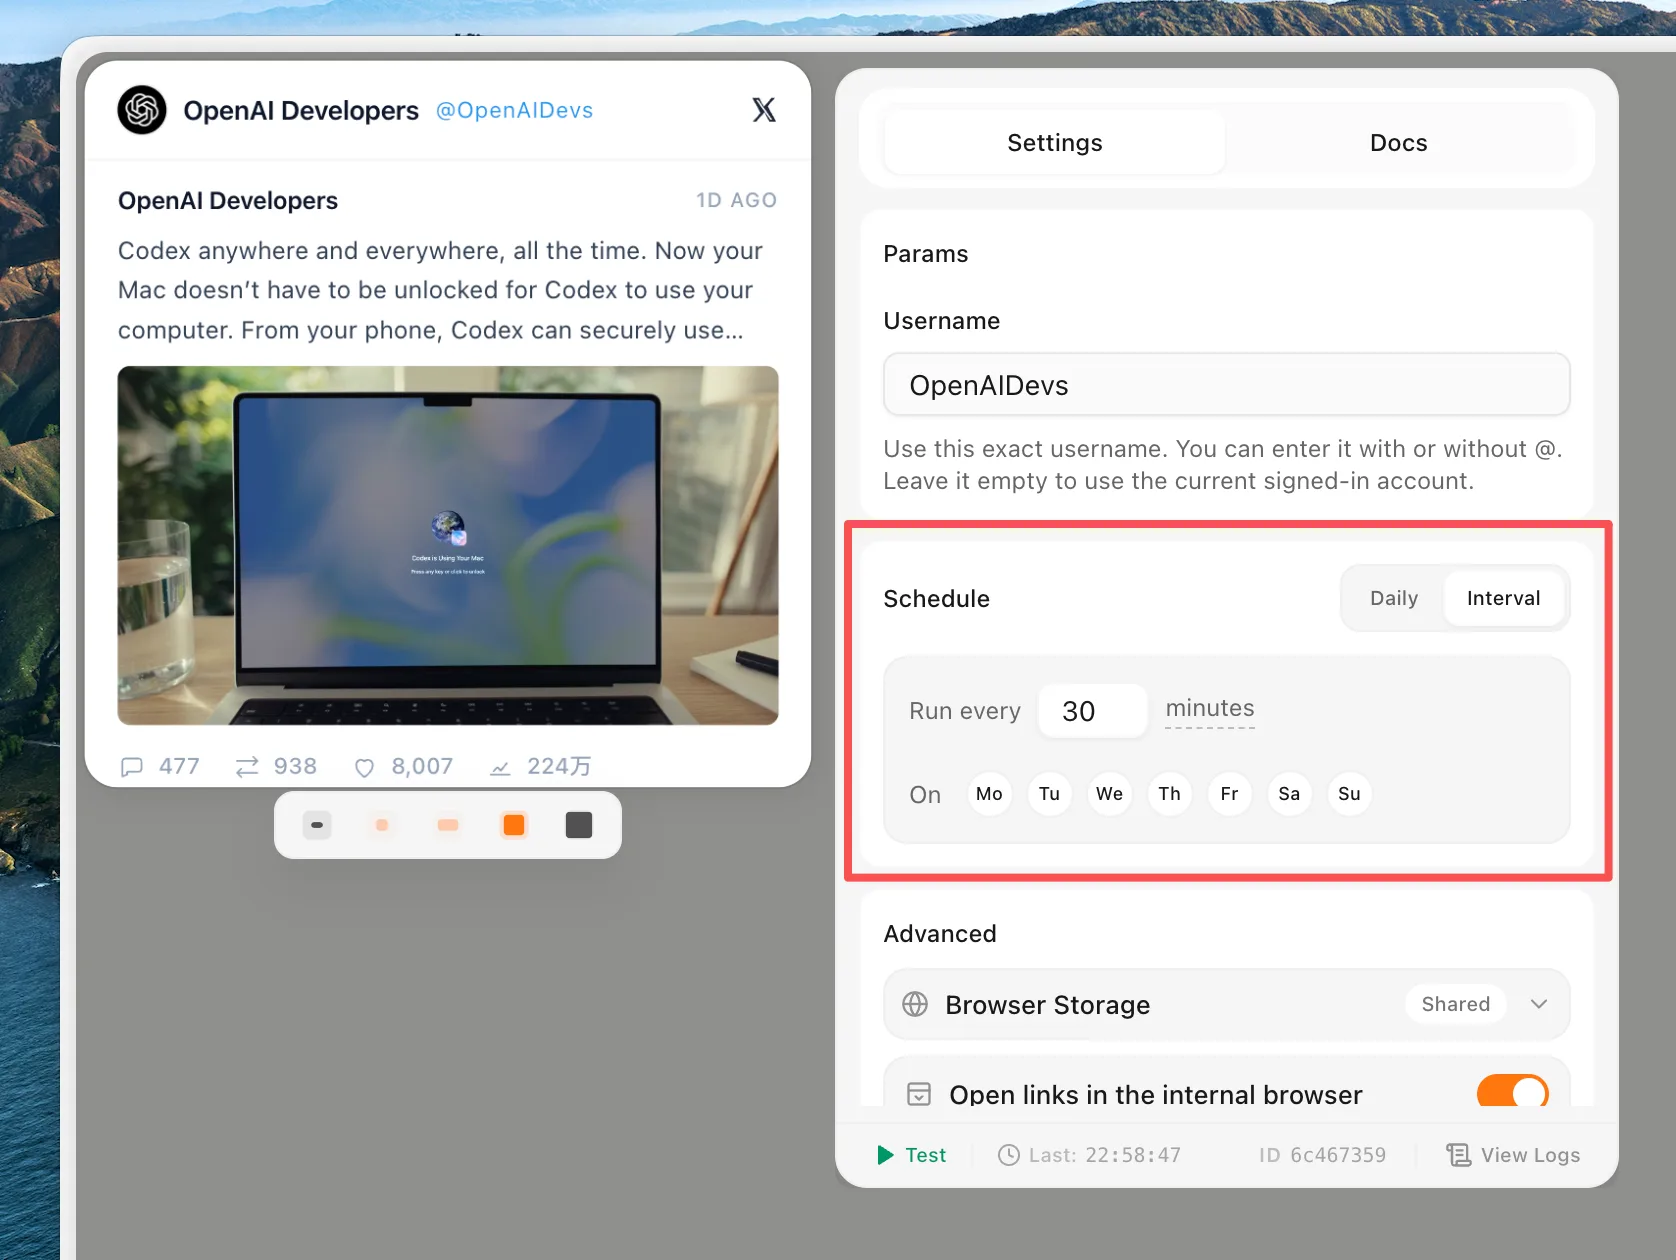1676x1260 pixels.
Task: Click the OpenAI logo avatar
Action: coord(142,110)
